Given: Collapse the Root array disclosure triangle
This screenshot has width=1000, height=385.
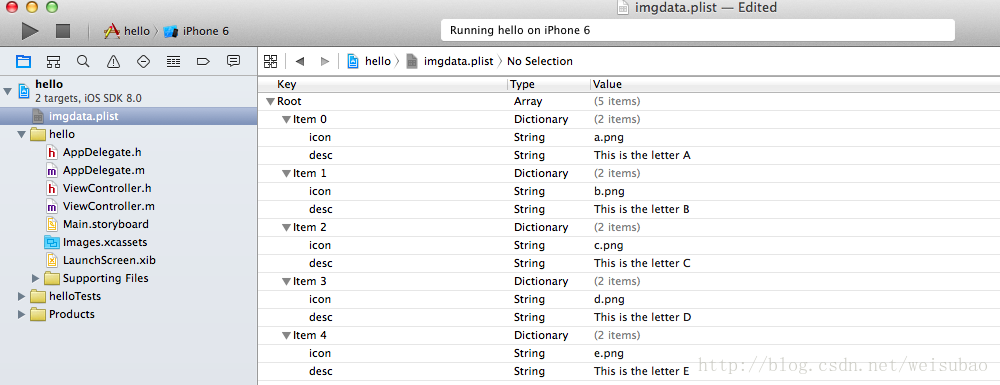Looking at the screenshot, I should [270, 101].
